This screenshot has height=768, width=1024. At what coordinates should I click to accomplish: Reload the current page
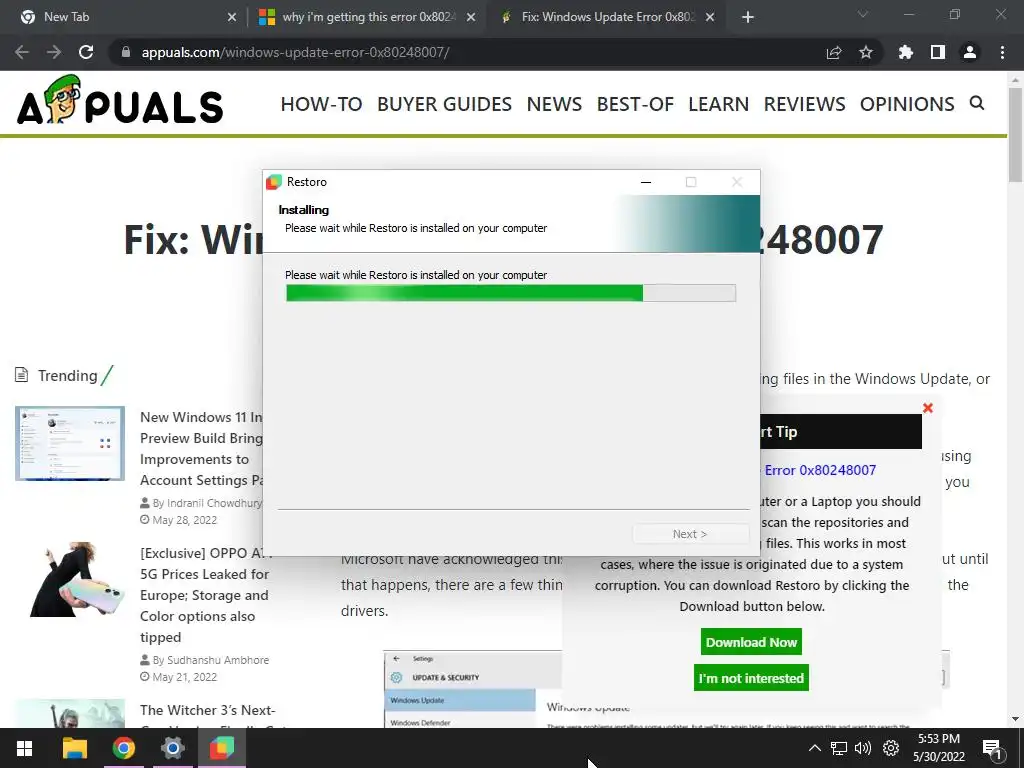click(86, 52)
